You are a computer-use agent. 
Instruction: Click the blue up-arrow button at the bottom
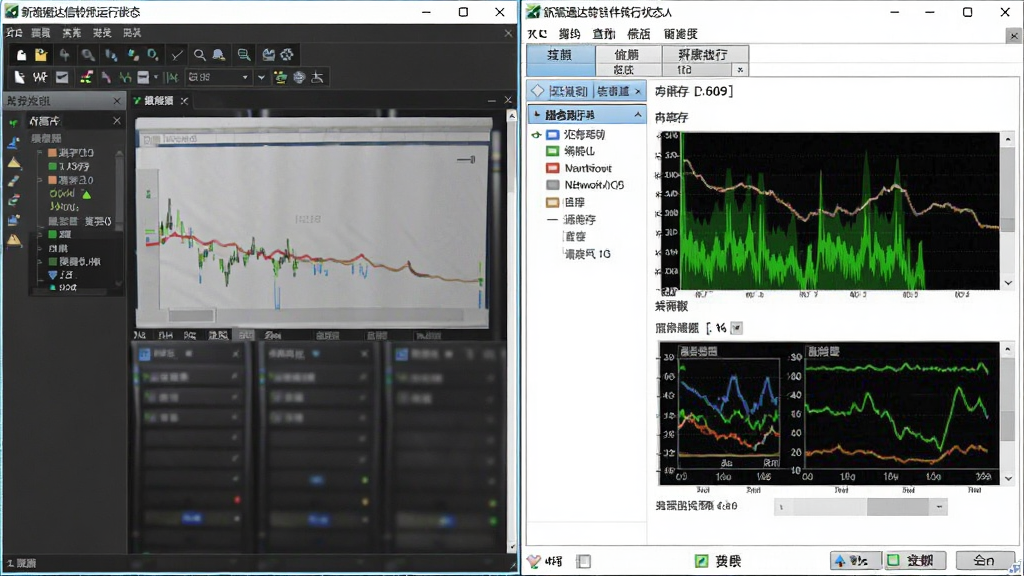(856, 560)
